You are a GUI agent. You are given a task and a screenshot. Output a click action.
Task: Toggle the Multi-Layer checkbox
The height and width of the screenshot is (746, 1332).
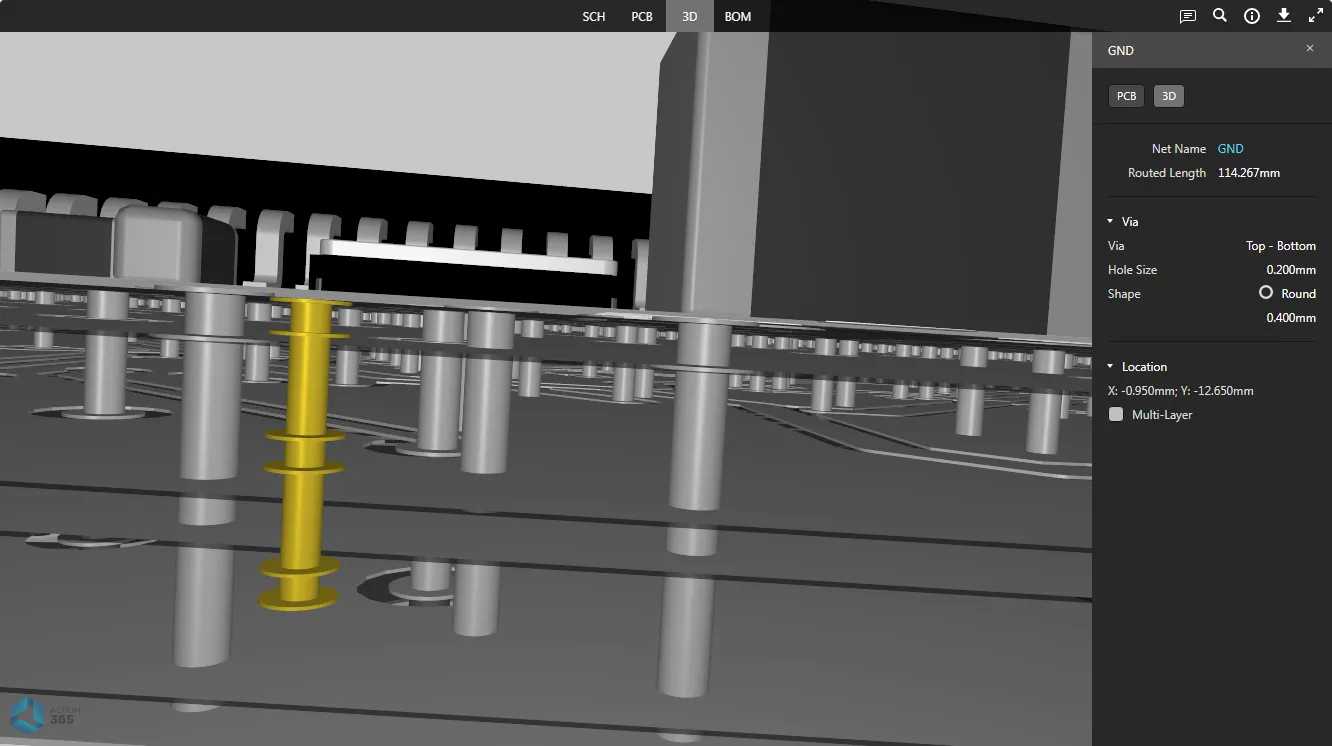coord(1116,415)
